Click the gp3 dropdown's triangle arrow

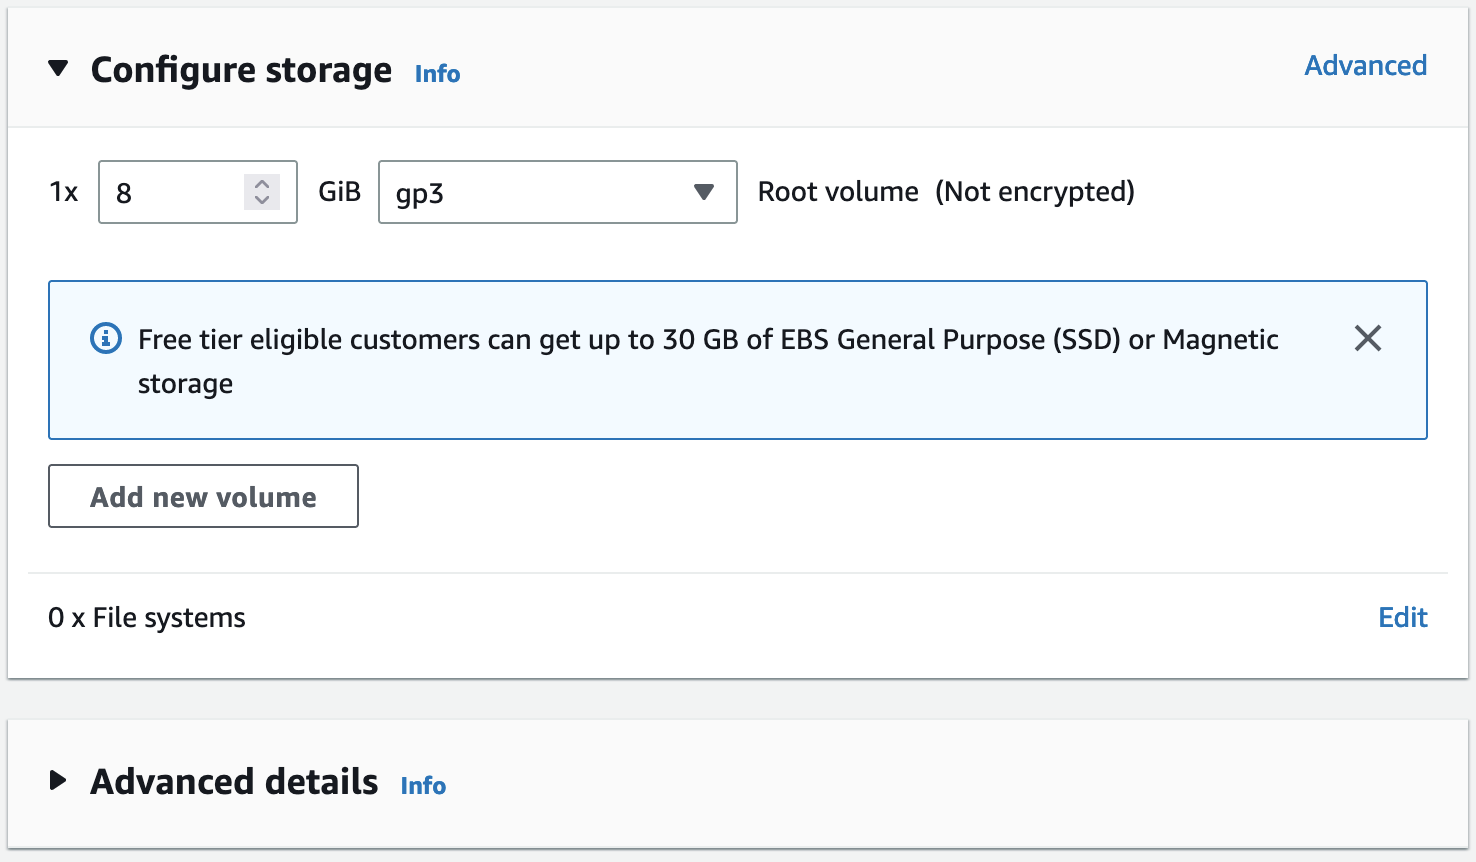click(704, 192)
